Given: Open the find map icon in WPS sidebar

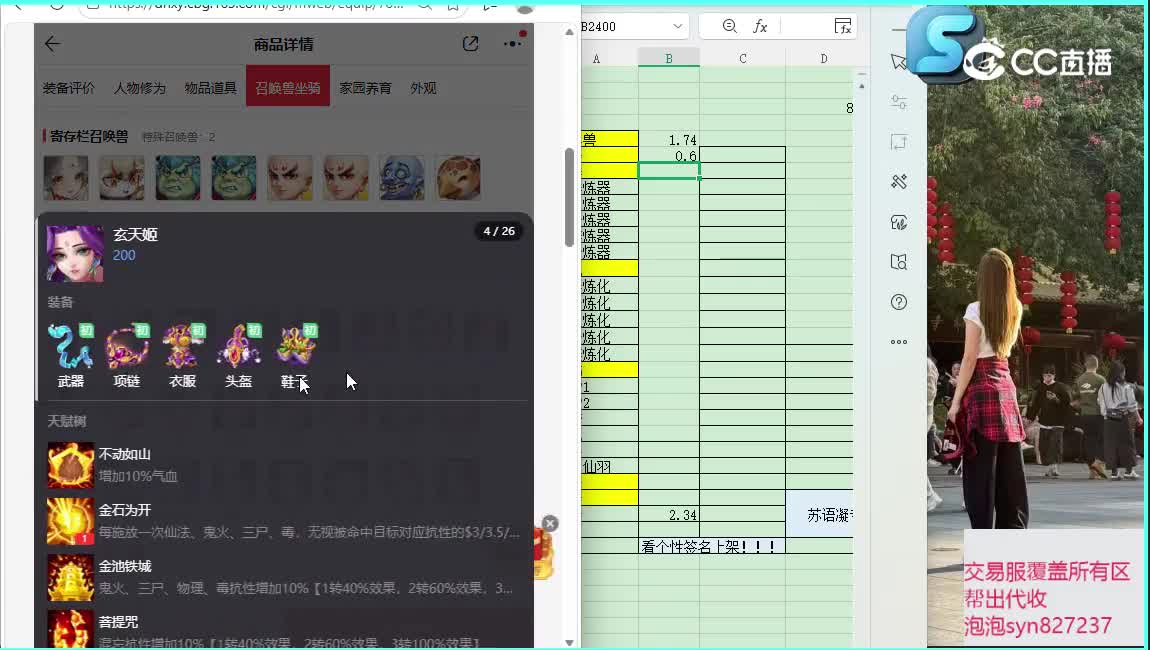Looking at the screenshot, I should click(898, 262).
